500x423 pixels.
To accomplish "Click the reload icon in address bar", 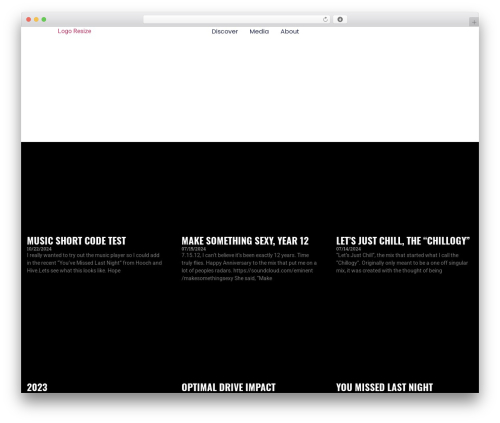I will [325, 19].
